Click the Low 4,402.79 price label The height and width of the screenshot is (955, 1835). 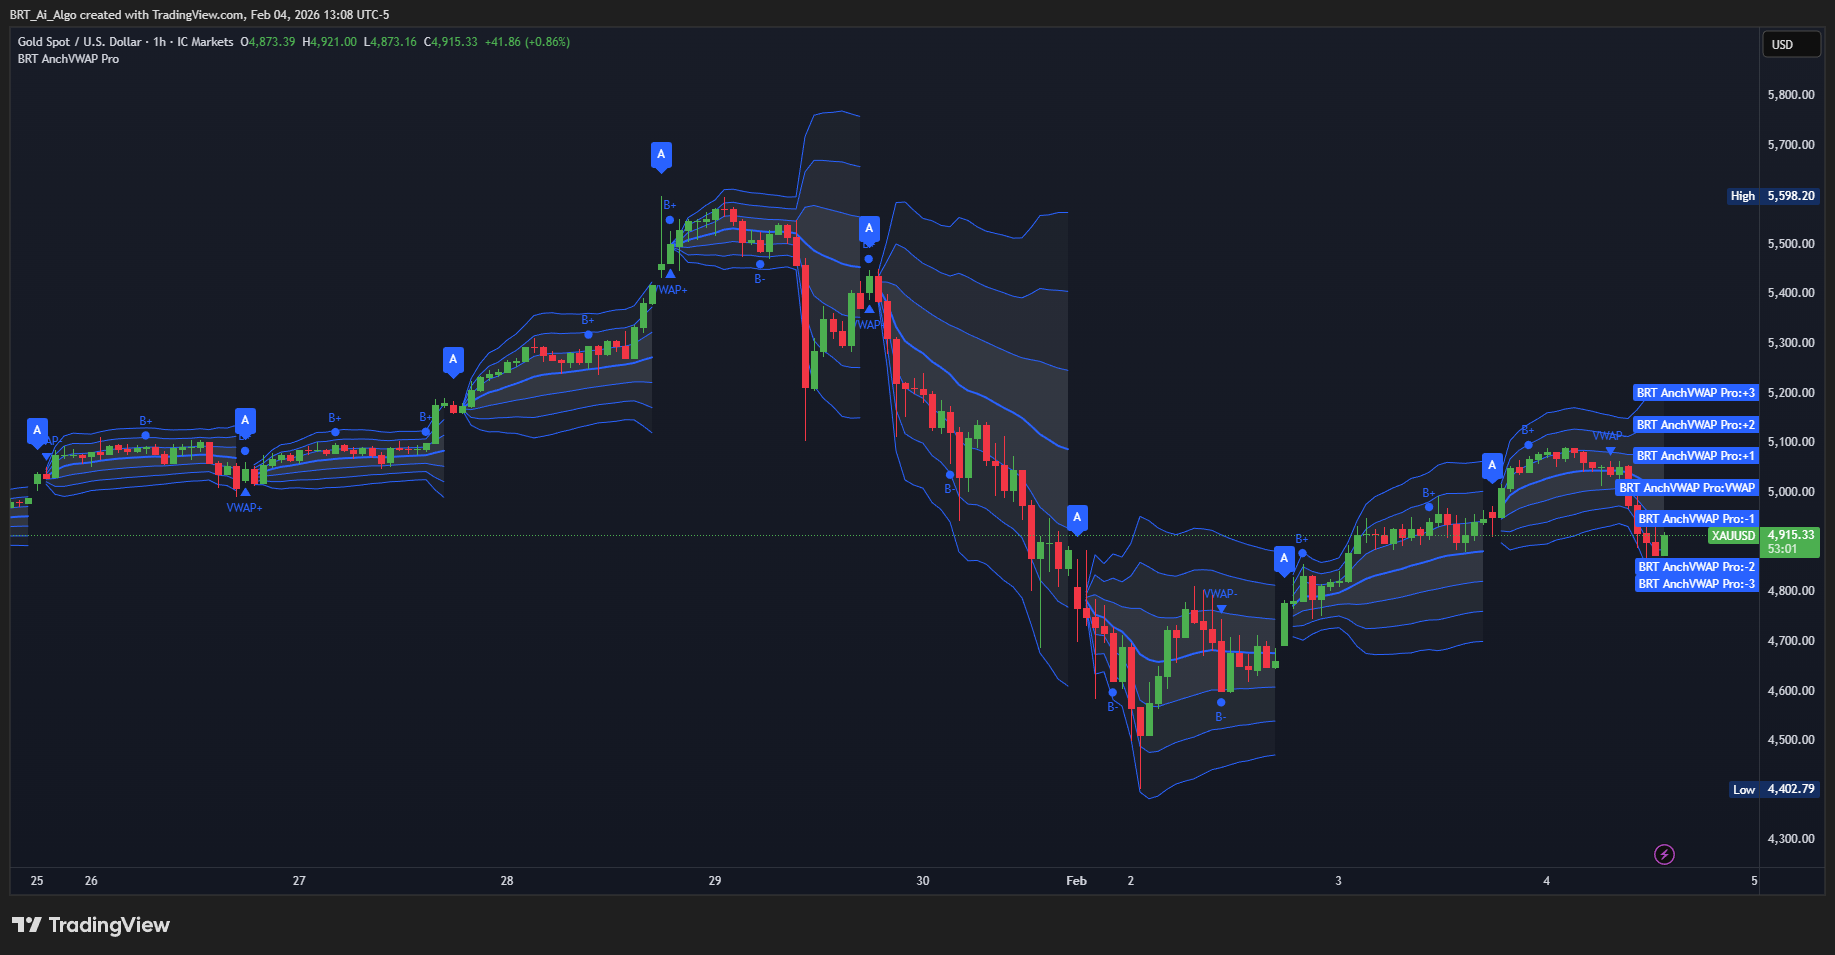pyautogui.click(x=1772, y=789)
